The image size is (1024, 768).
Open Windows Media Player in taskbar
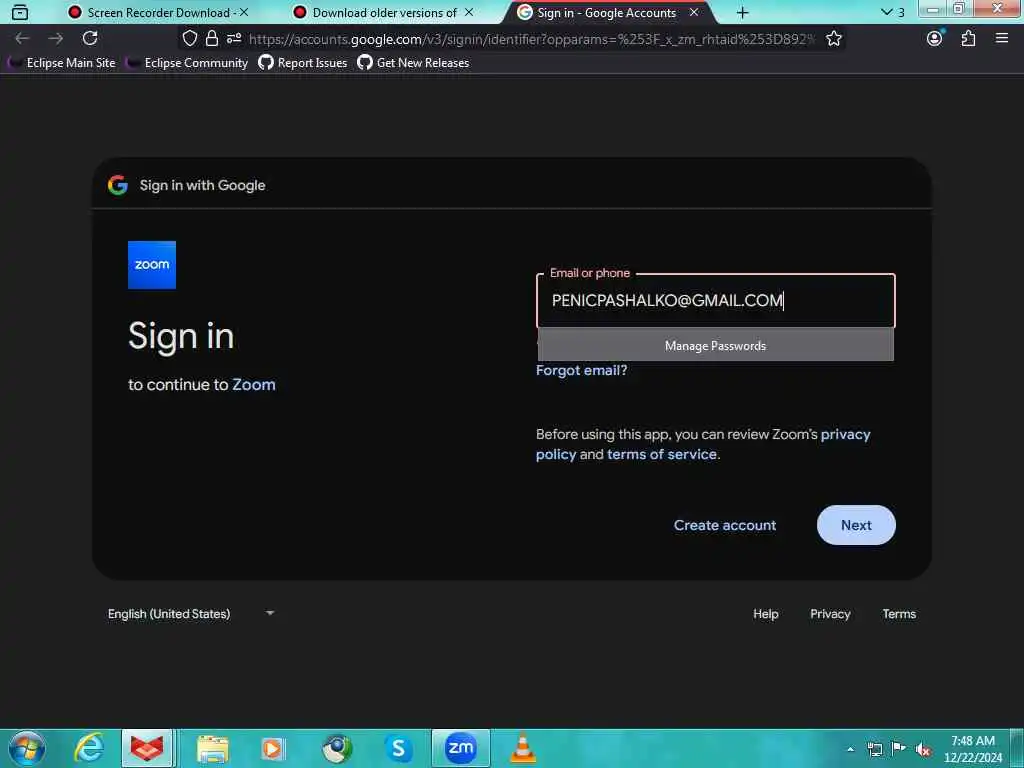273,748
